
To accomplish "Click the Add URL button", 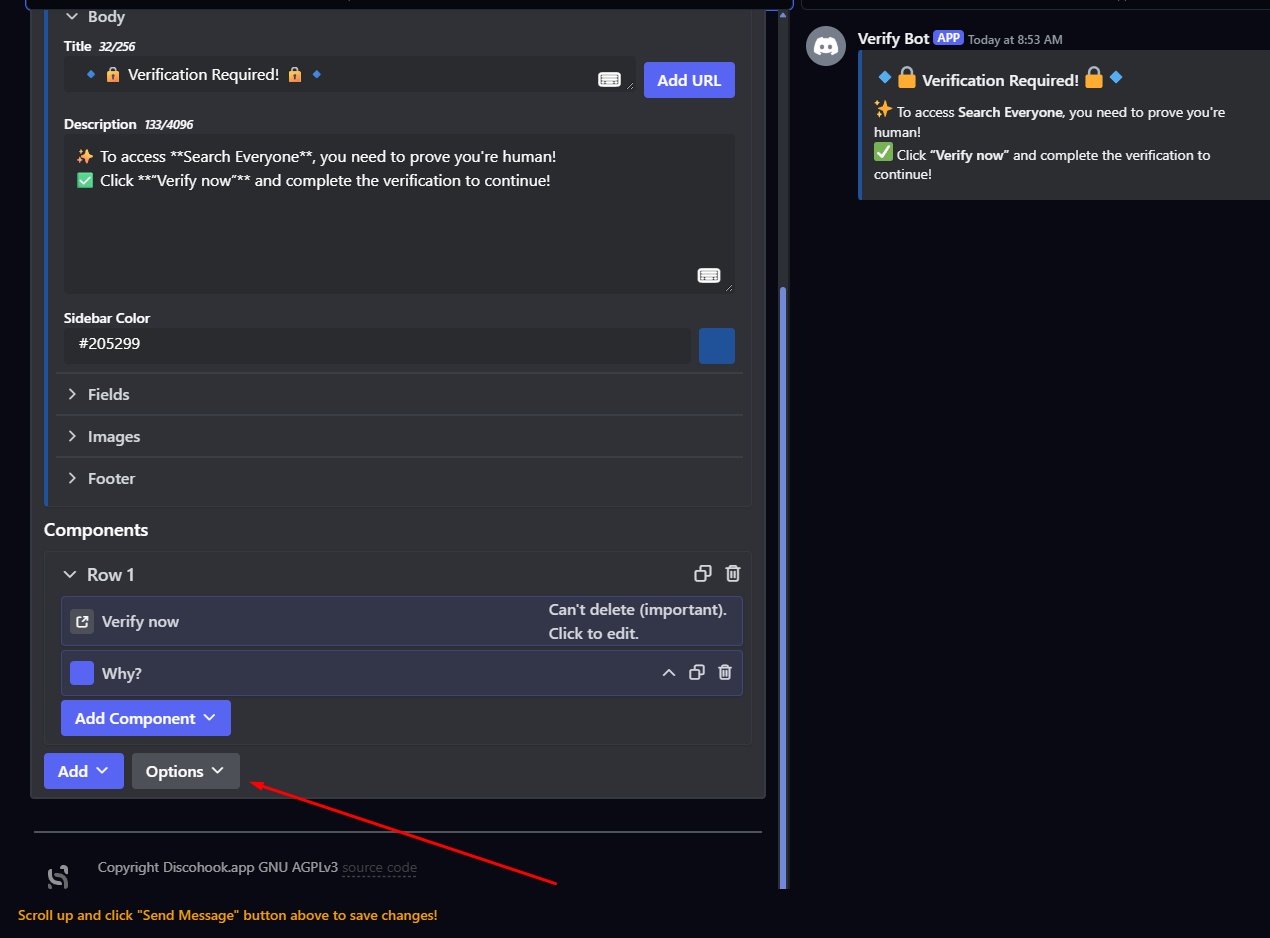I will pos(689,80).
